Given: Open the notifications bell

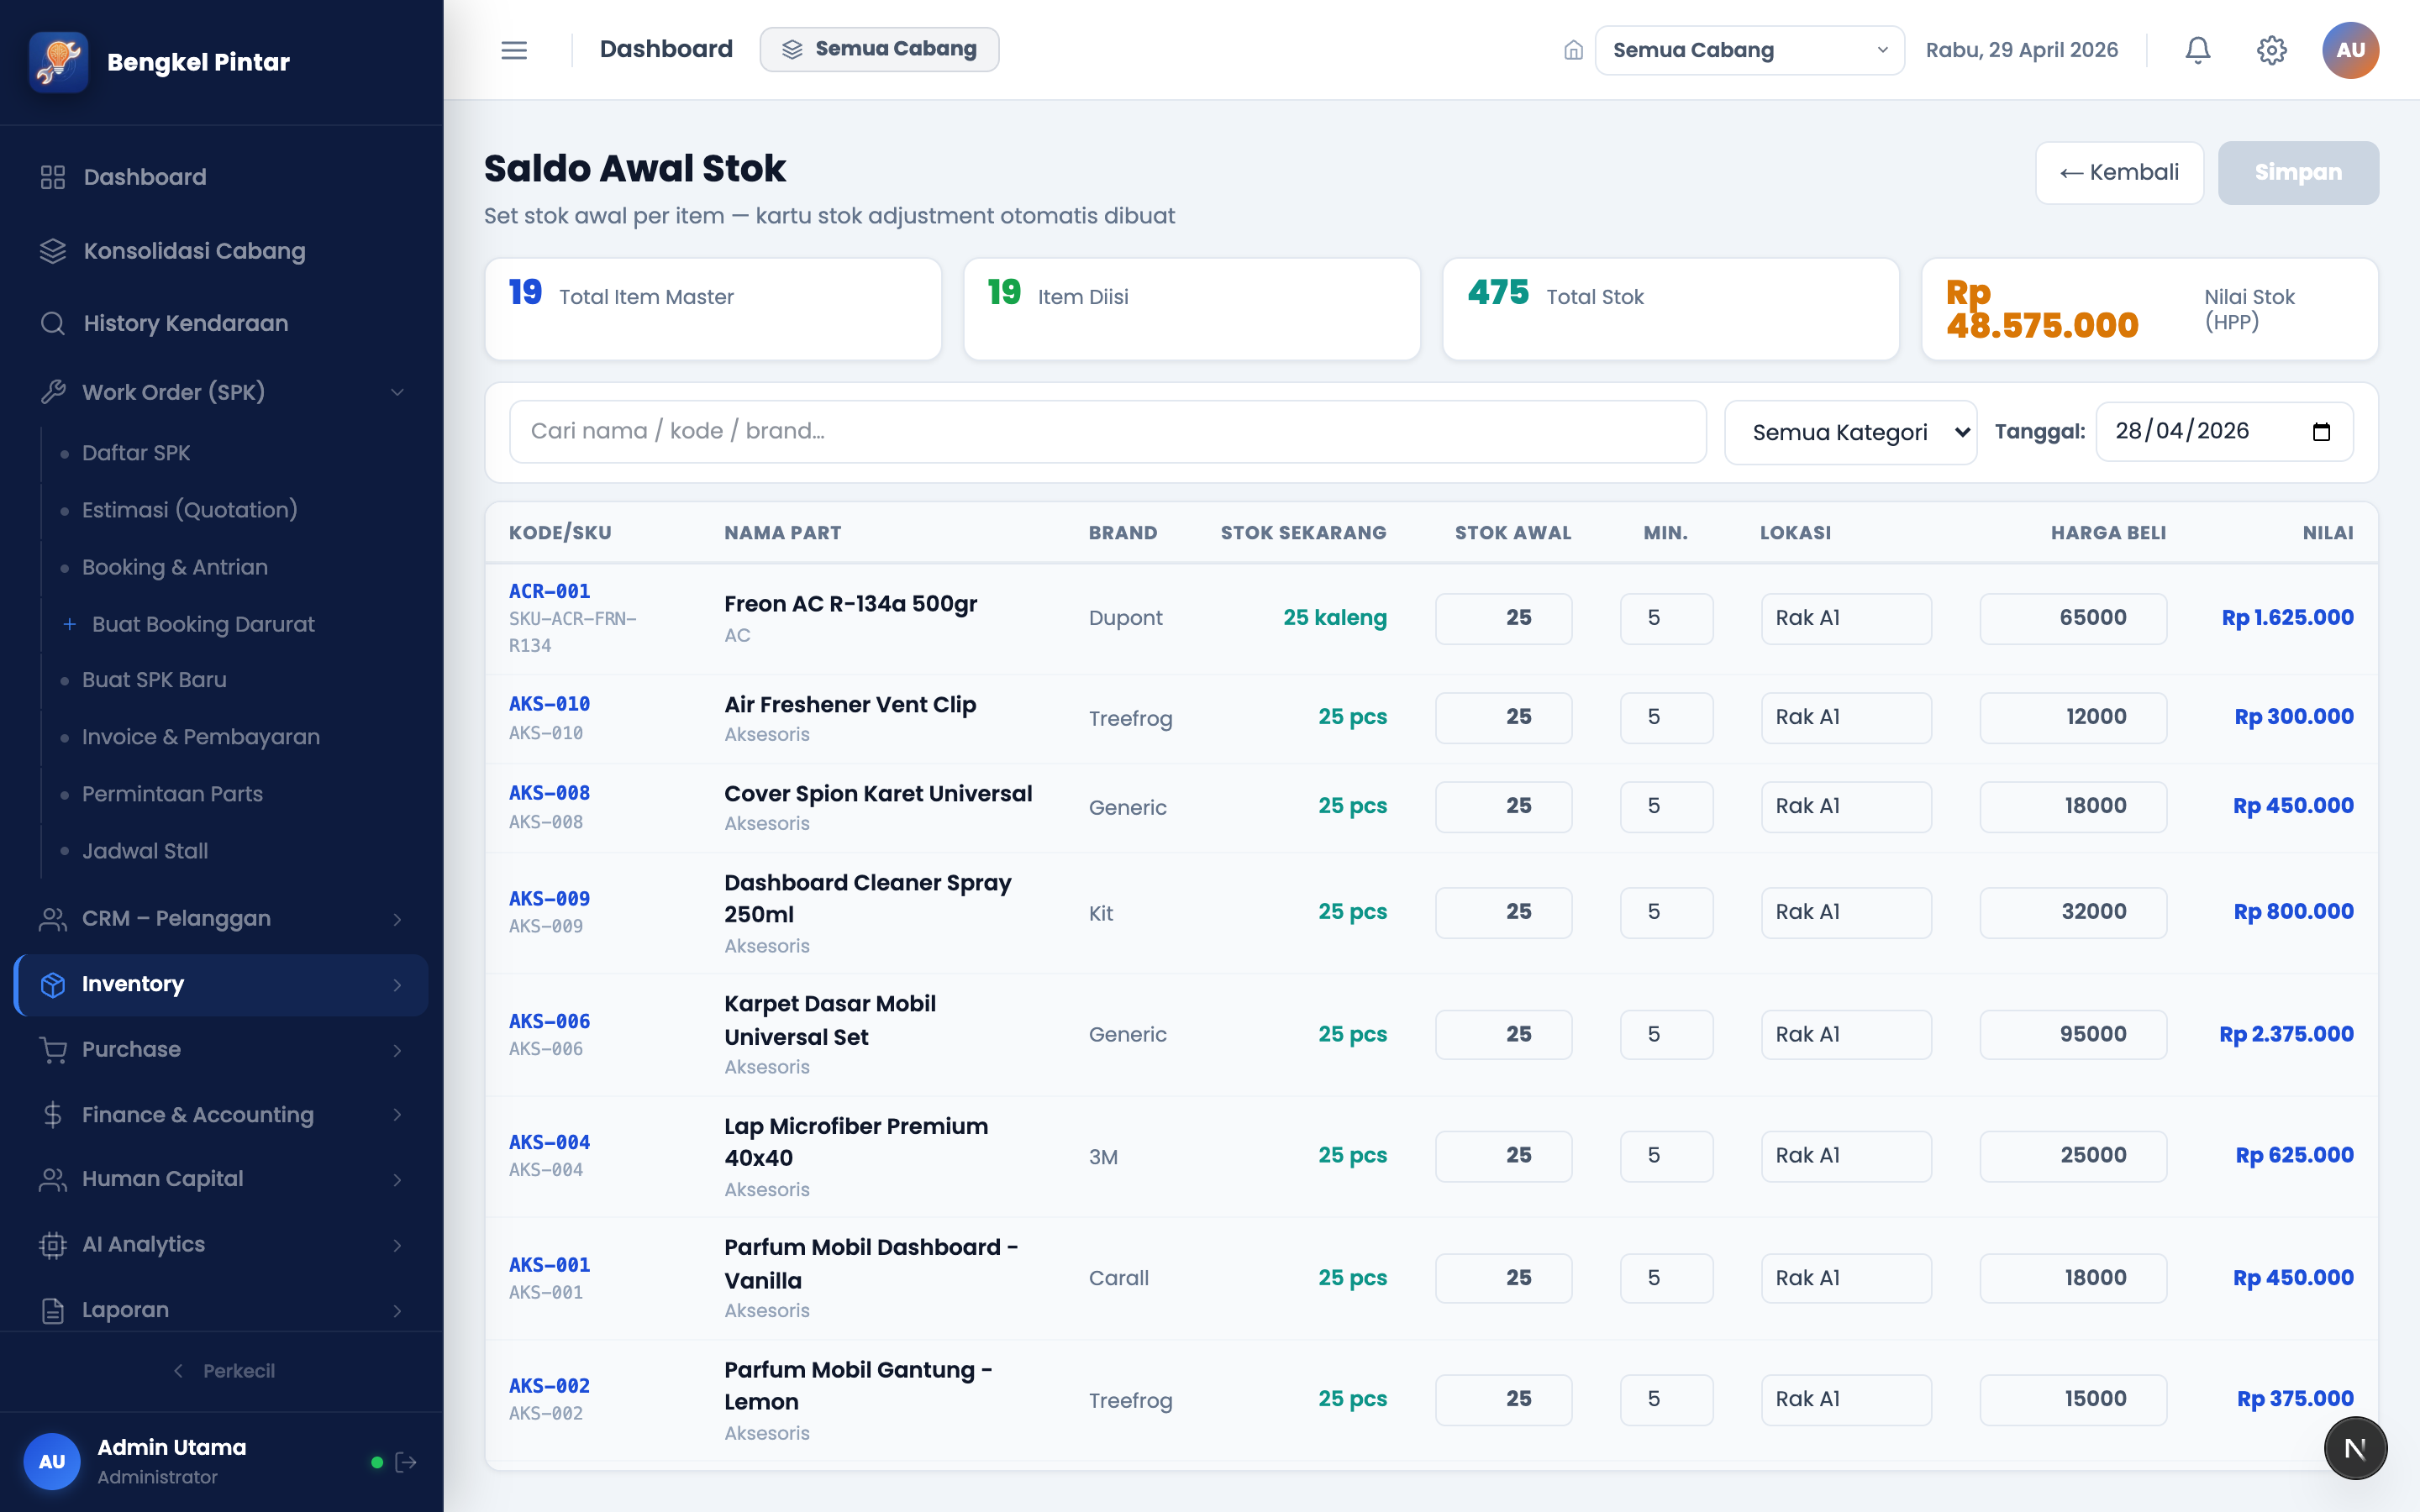Looking at the screenshot, I should 2197,50.
